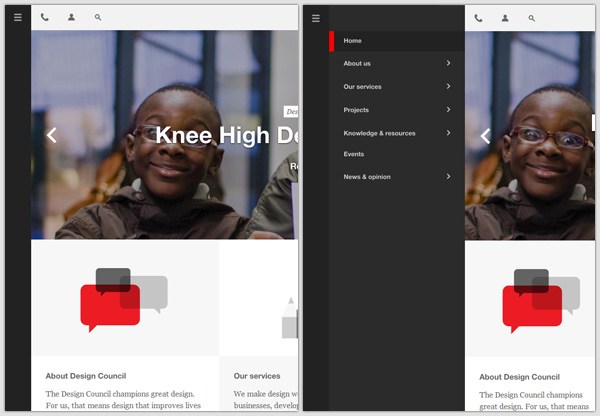Click About Design Council heading in right view
600x416 pixels.
coord(519,377)
